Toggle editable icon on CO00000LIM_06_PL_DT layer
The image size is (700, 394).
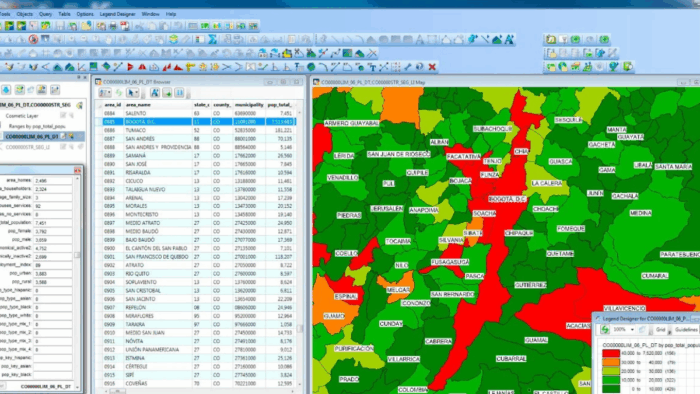tap(63, 136)
